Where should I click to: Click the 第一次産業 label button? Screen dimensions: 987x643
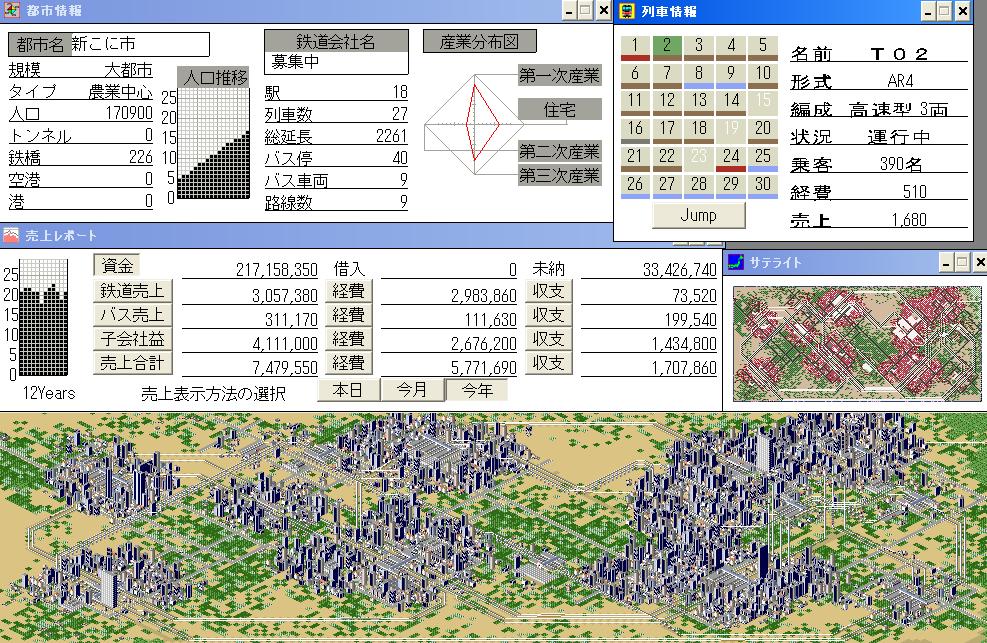tap(559, 75)
